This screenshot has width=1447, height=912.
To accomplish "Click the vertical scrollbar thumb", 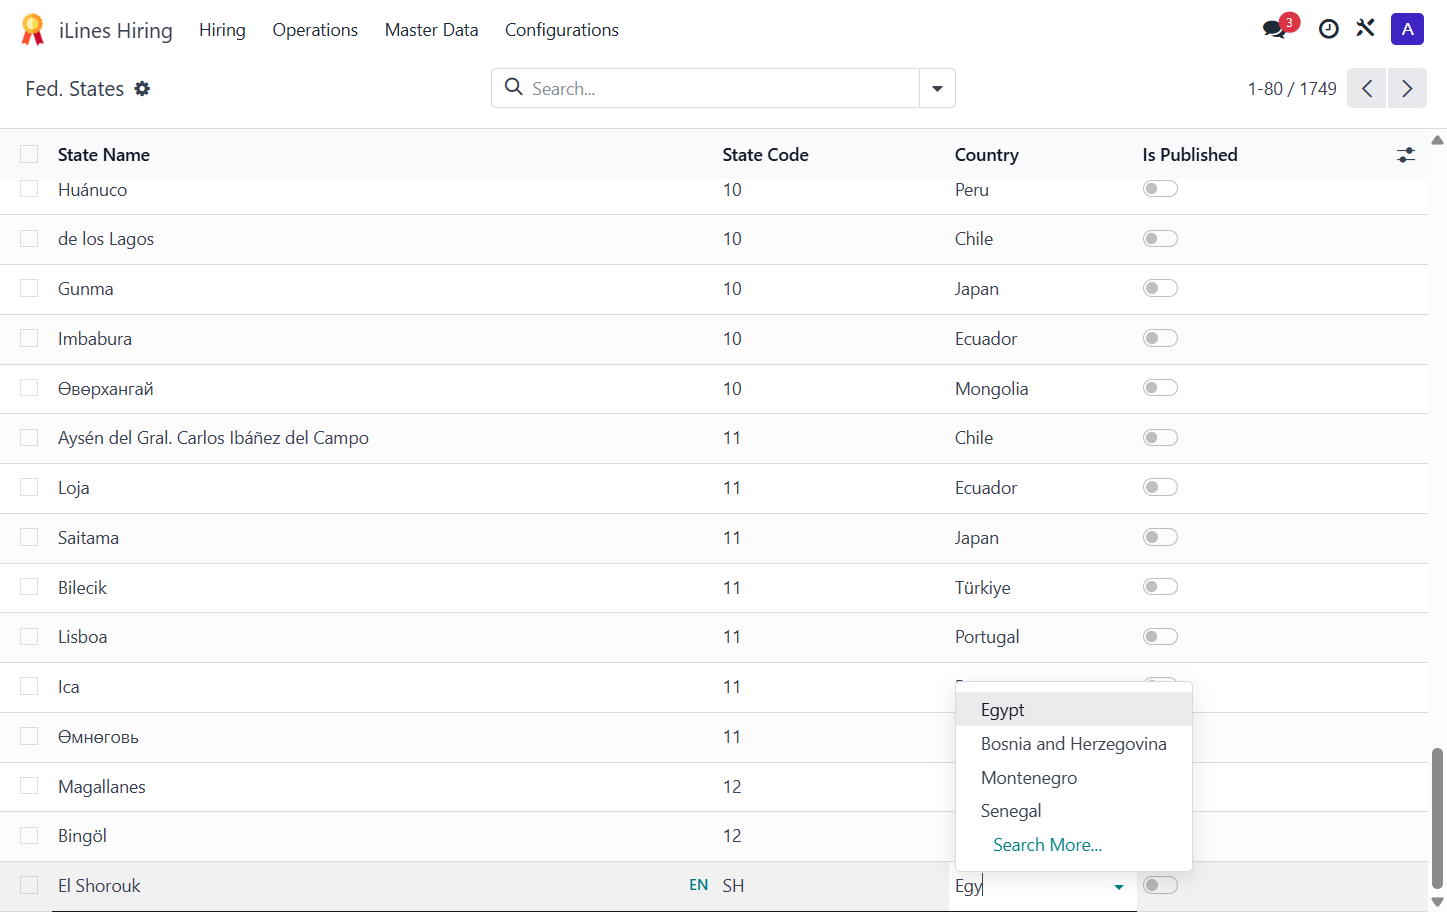I will click(x=1437, y=818).
